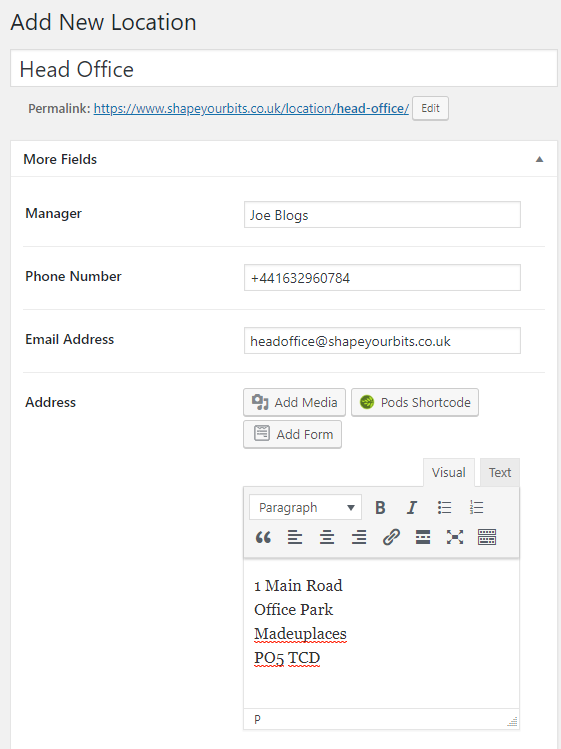The image size is (561, 749).
Task: Insert a bulleted list
Action: click(444, 507)
